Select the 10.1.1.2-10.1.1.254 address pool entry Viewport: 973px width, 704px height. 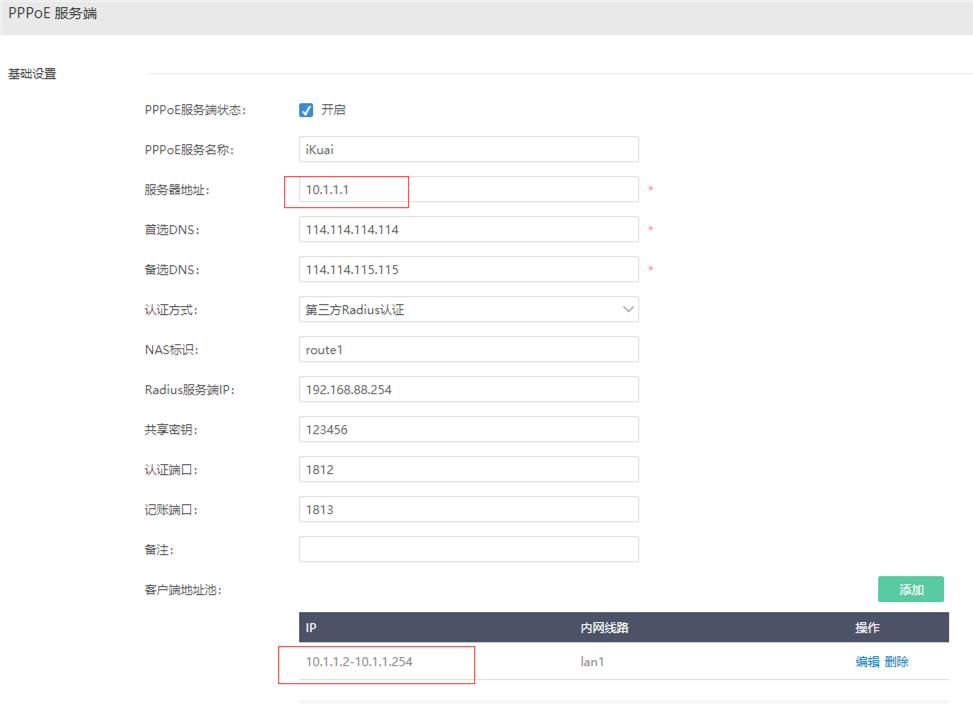pos(359,661)
